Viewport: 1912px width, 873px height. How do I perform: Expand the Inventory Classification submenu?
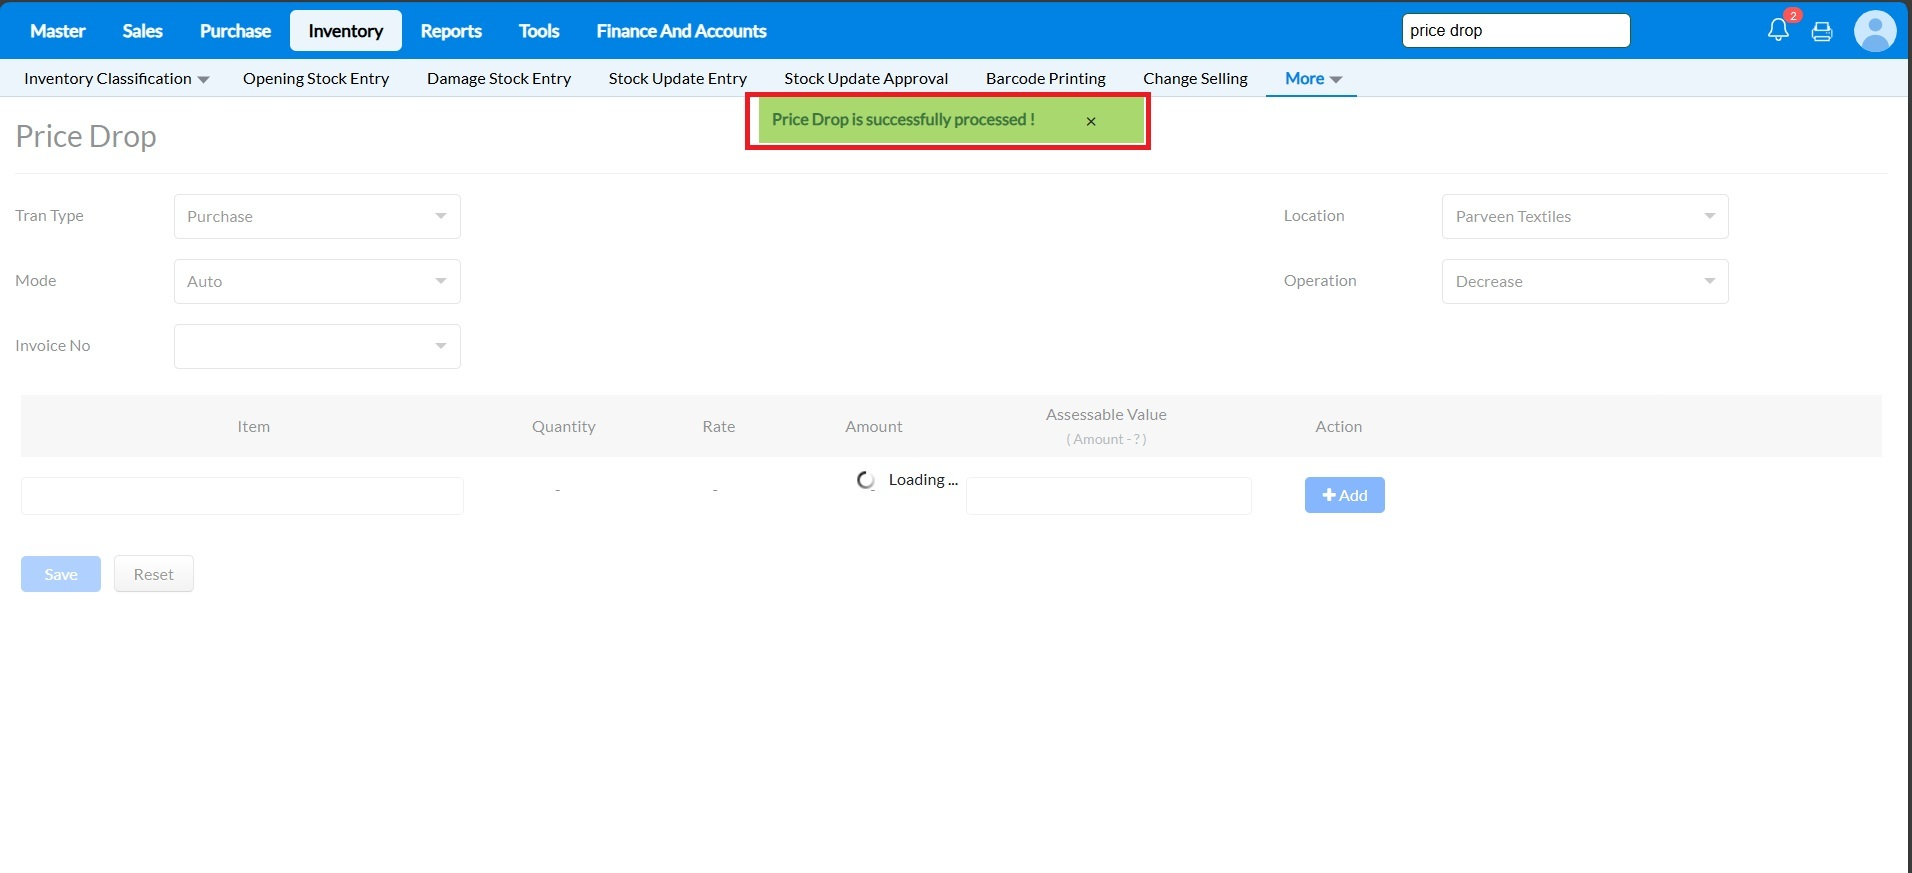[116, 78]
